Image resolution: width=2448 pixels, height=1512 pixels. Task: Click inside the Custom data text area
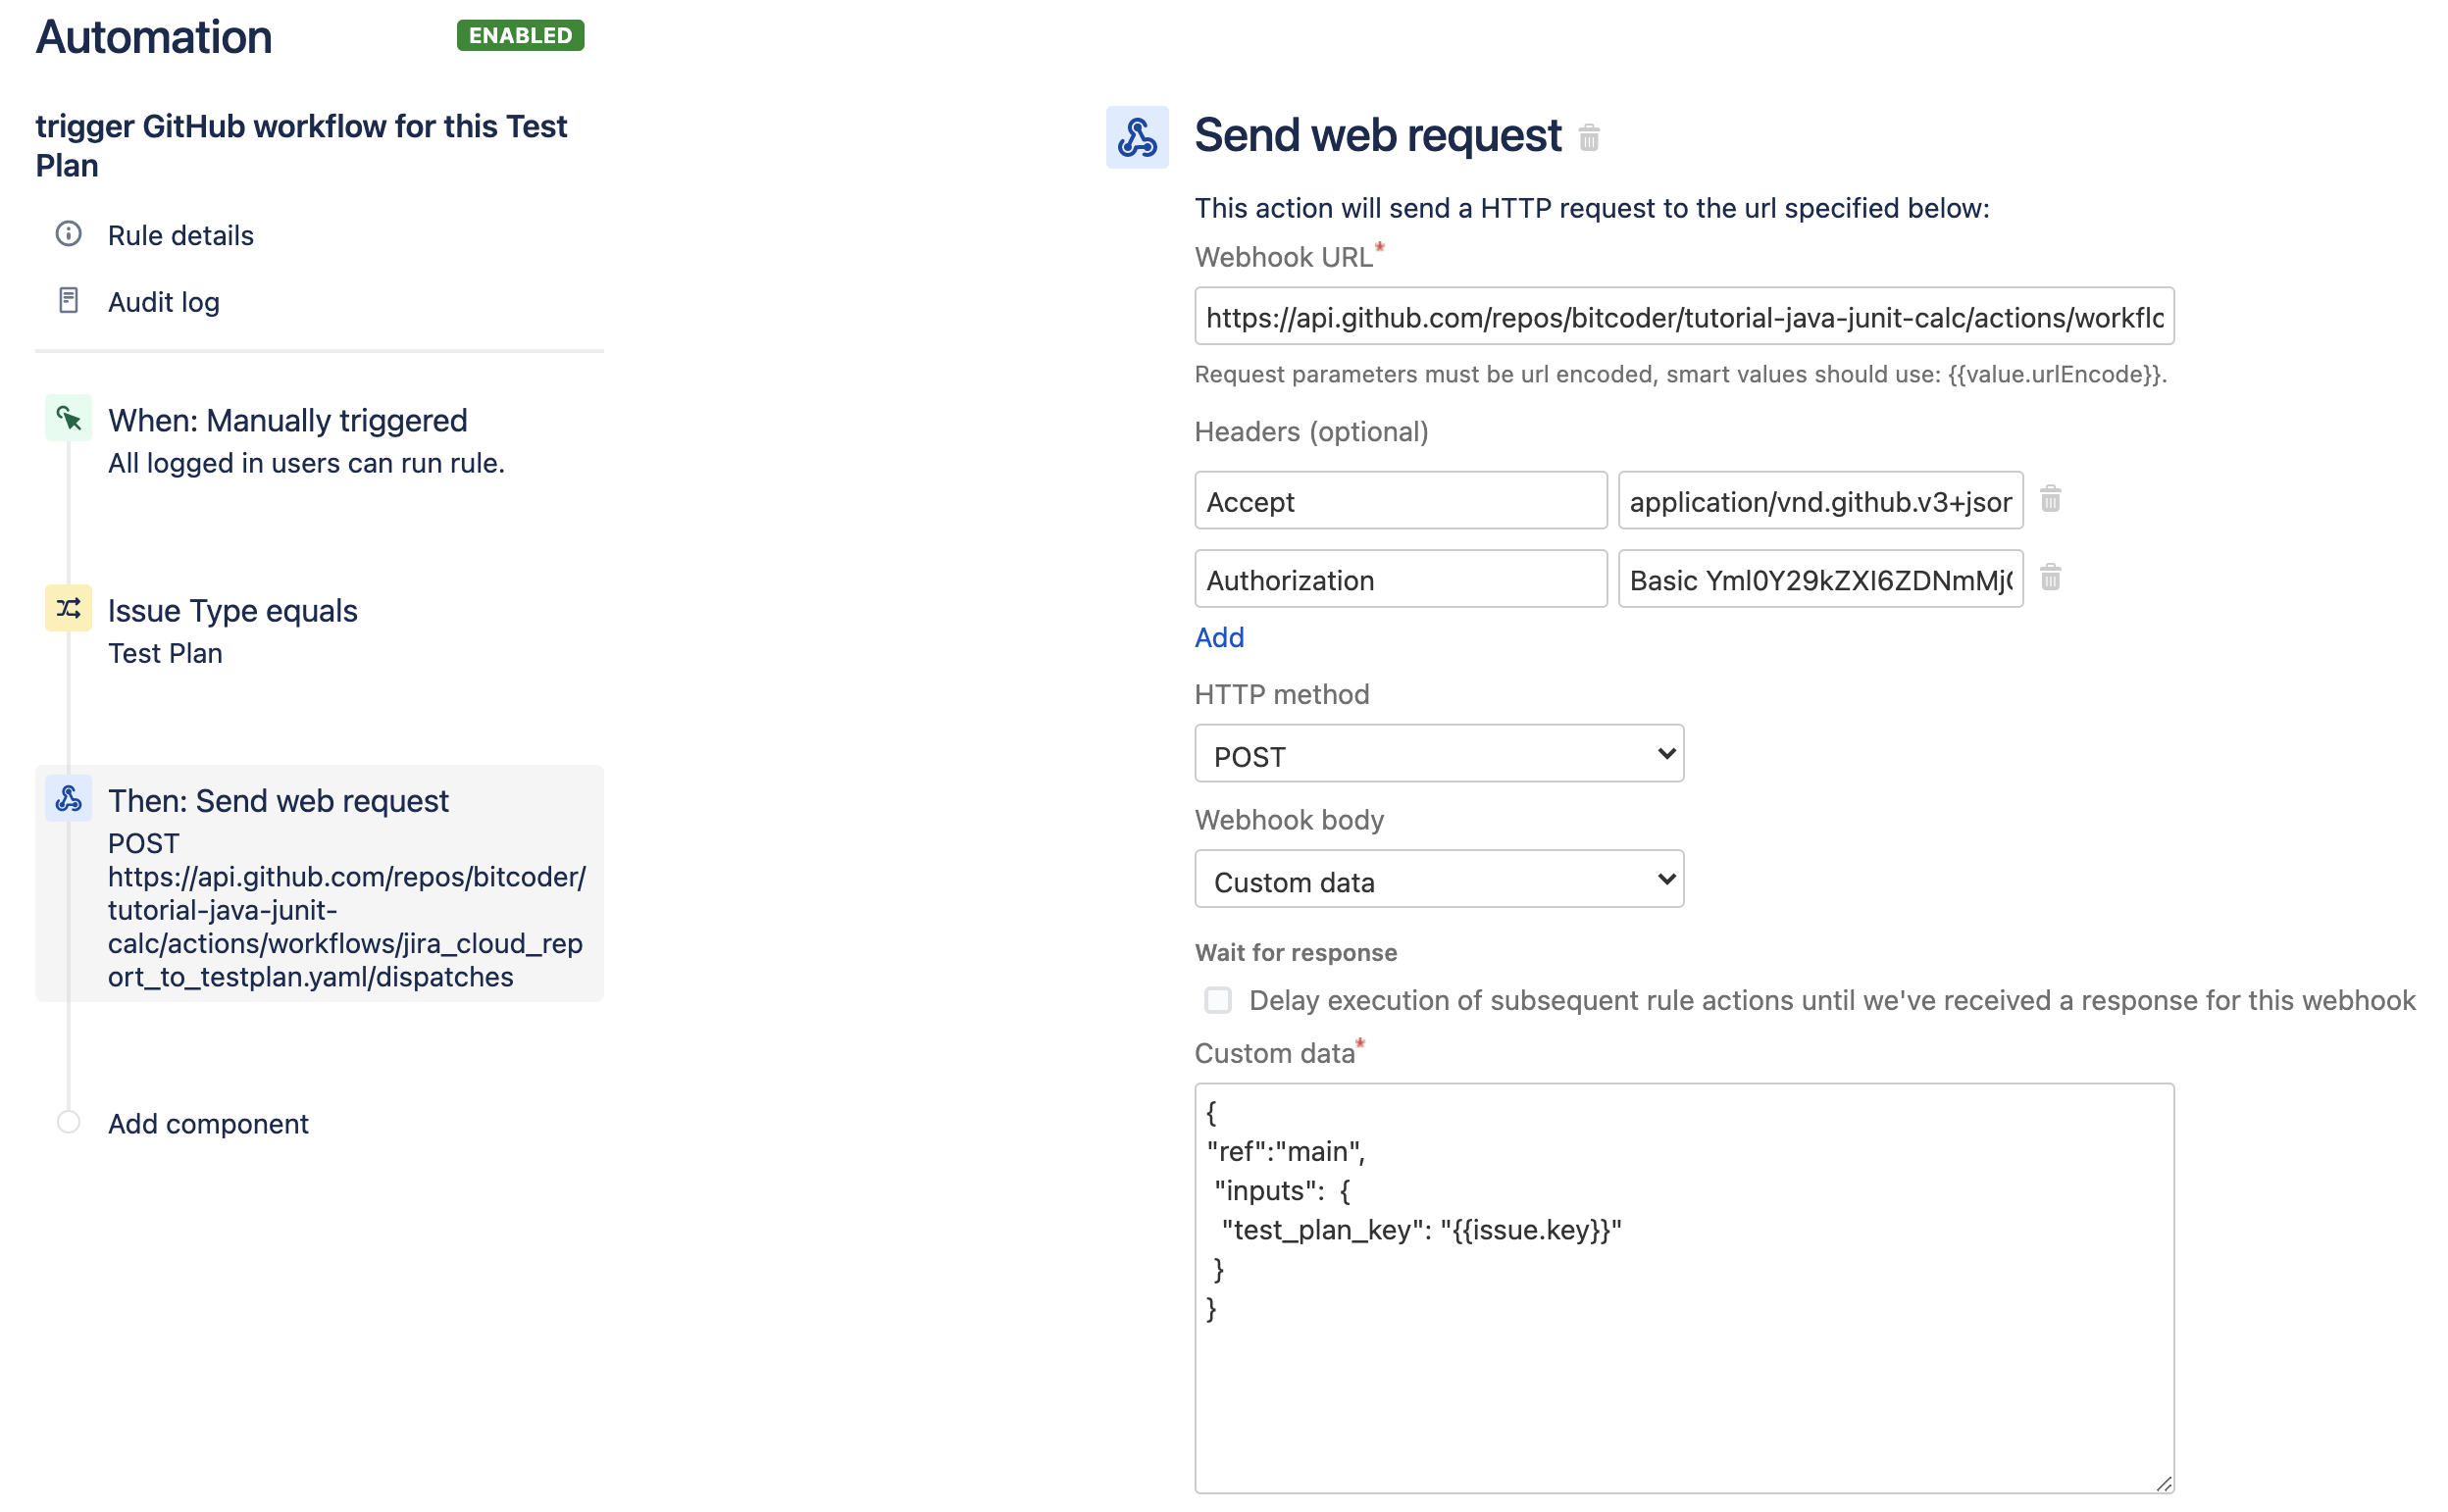click(x=1684, y=1288)
